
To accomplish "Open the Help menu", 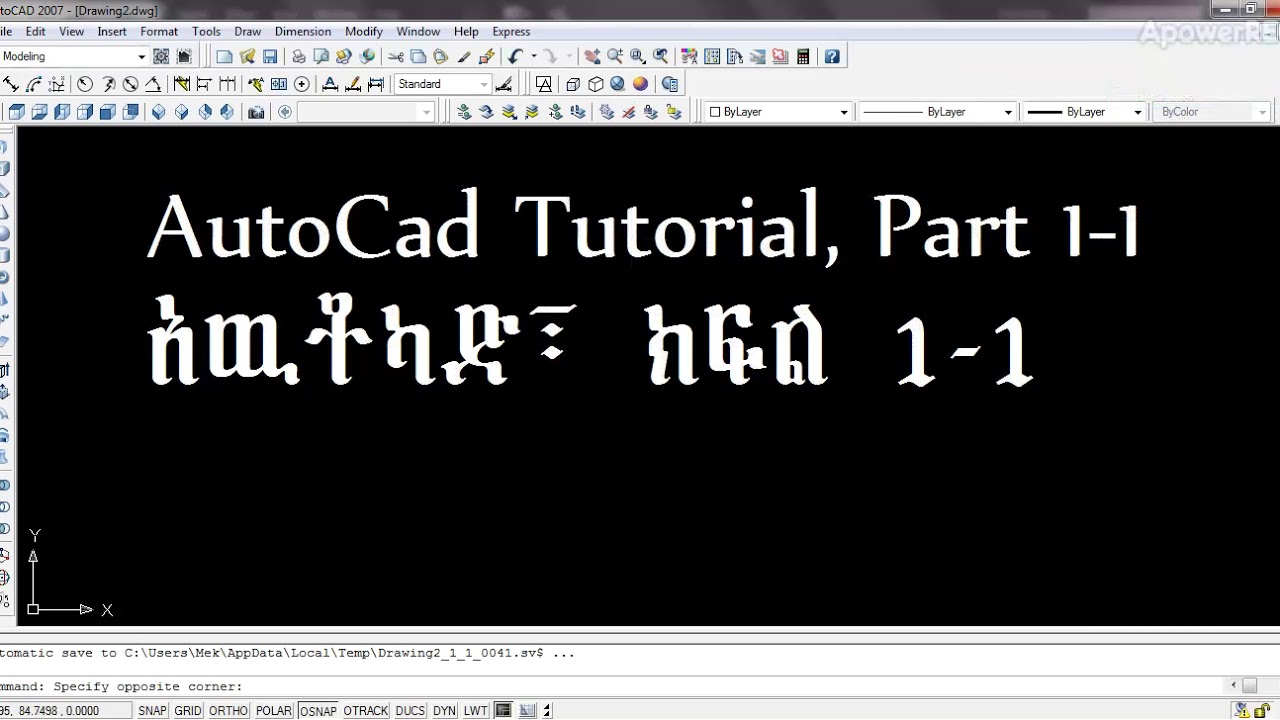I will (466, 31).
